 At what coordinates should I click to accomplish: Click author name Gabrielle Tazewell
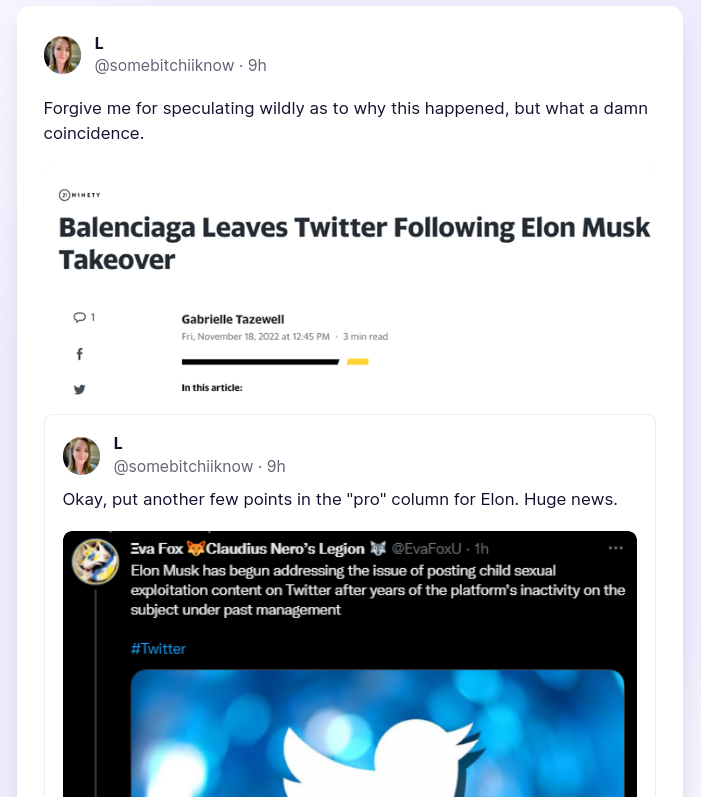(x=233, y=319)
